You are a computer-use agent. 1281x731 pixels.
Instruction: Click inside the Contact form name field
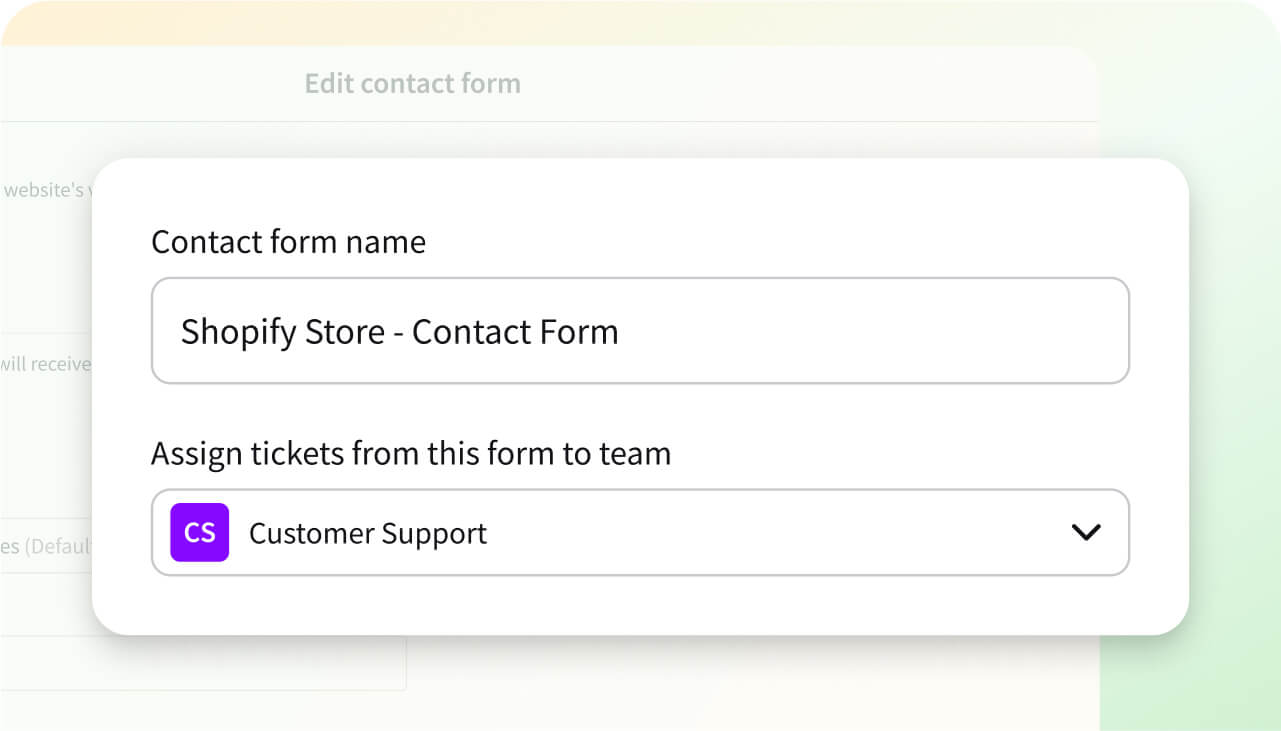640,331
